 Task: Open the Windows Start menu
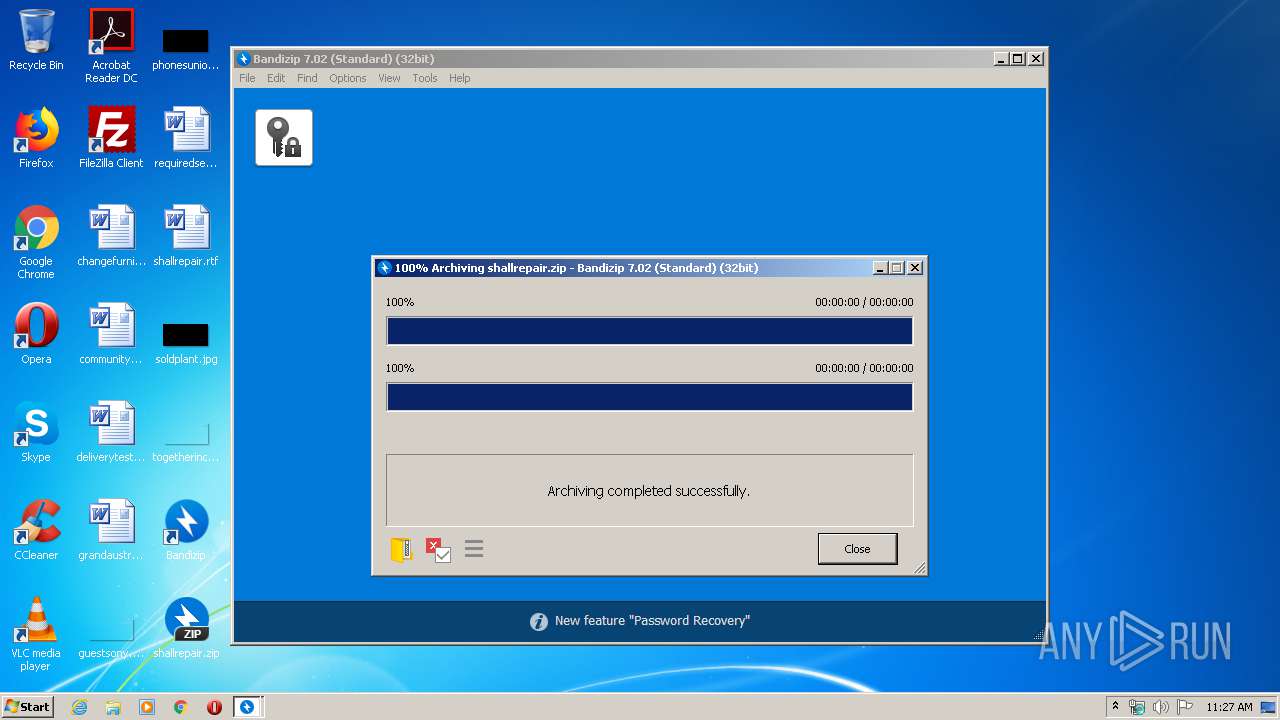(x=27, y=706)
